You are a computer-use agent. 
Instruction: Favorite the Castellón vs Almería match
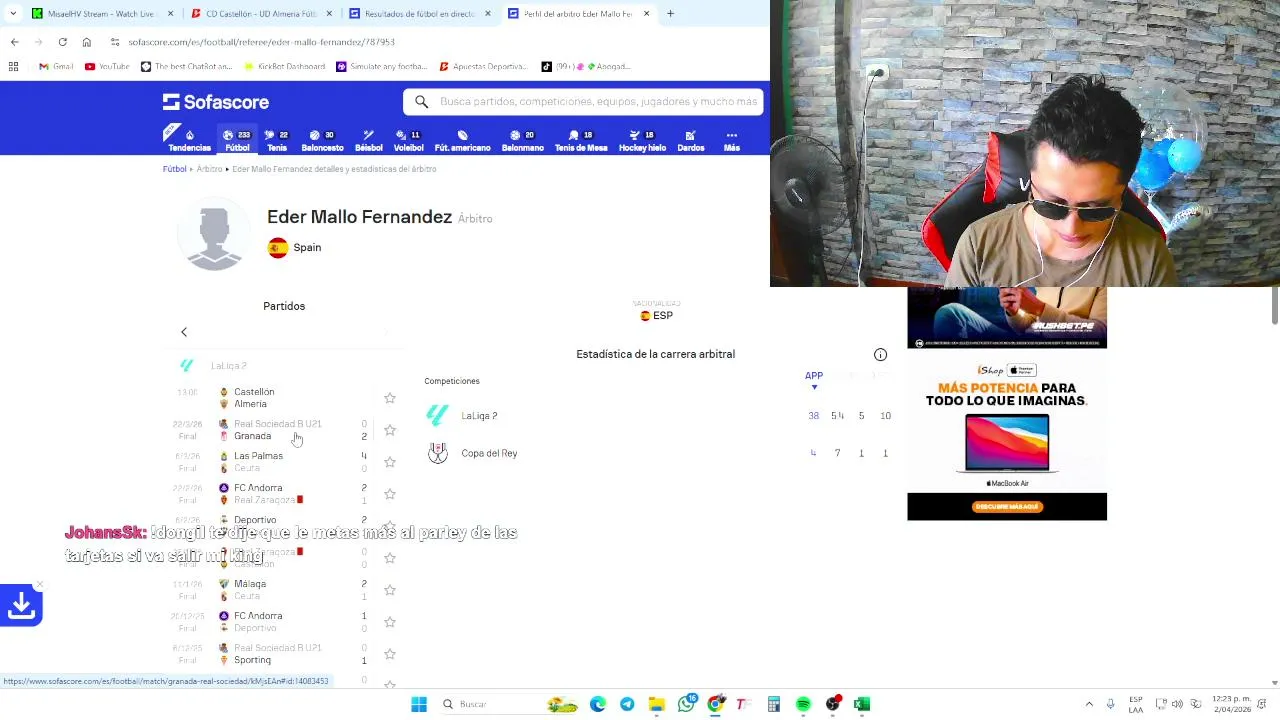tap(390, 398)
